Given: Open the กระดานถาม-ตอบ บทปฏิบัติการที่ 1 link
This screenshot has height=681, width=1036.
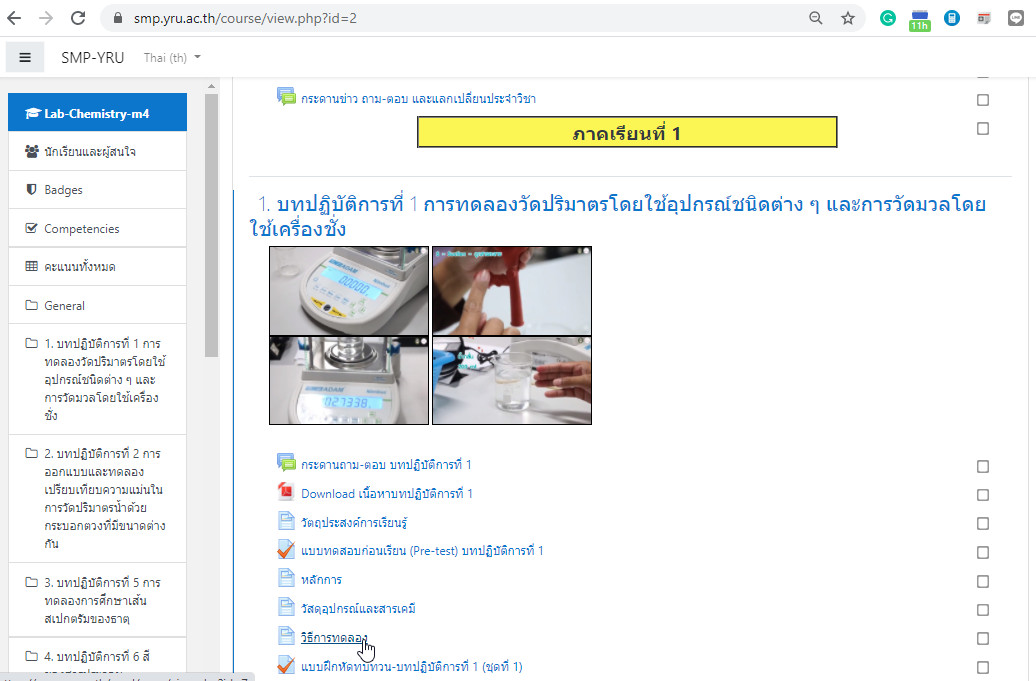Looking at the screenshot, I should pyautogui.click(x=386, y=464).
